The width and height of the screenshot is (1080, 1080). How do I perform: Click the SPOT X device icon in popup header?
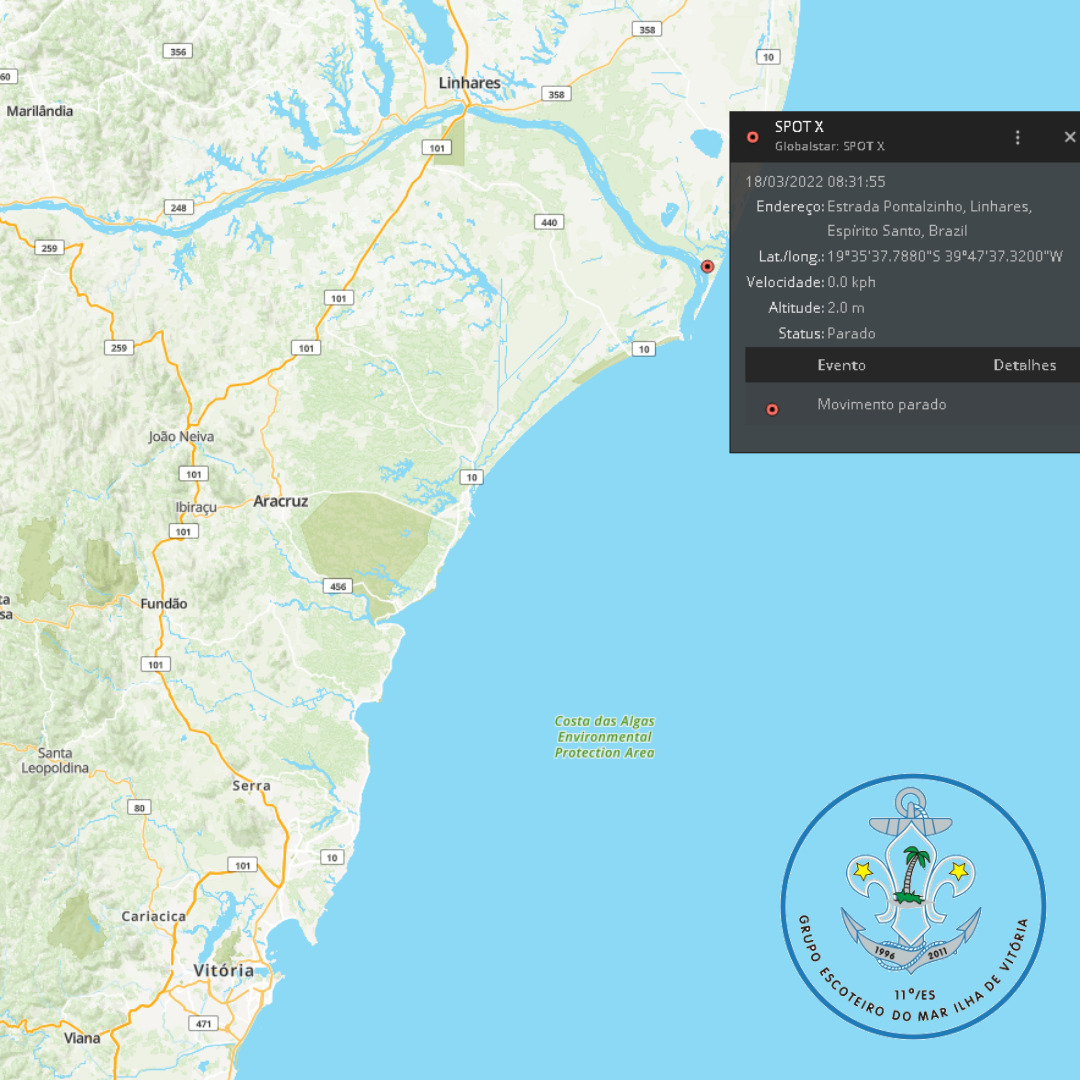pyautogui.click(x=753, y=137)
